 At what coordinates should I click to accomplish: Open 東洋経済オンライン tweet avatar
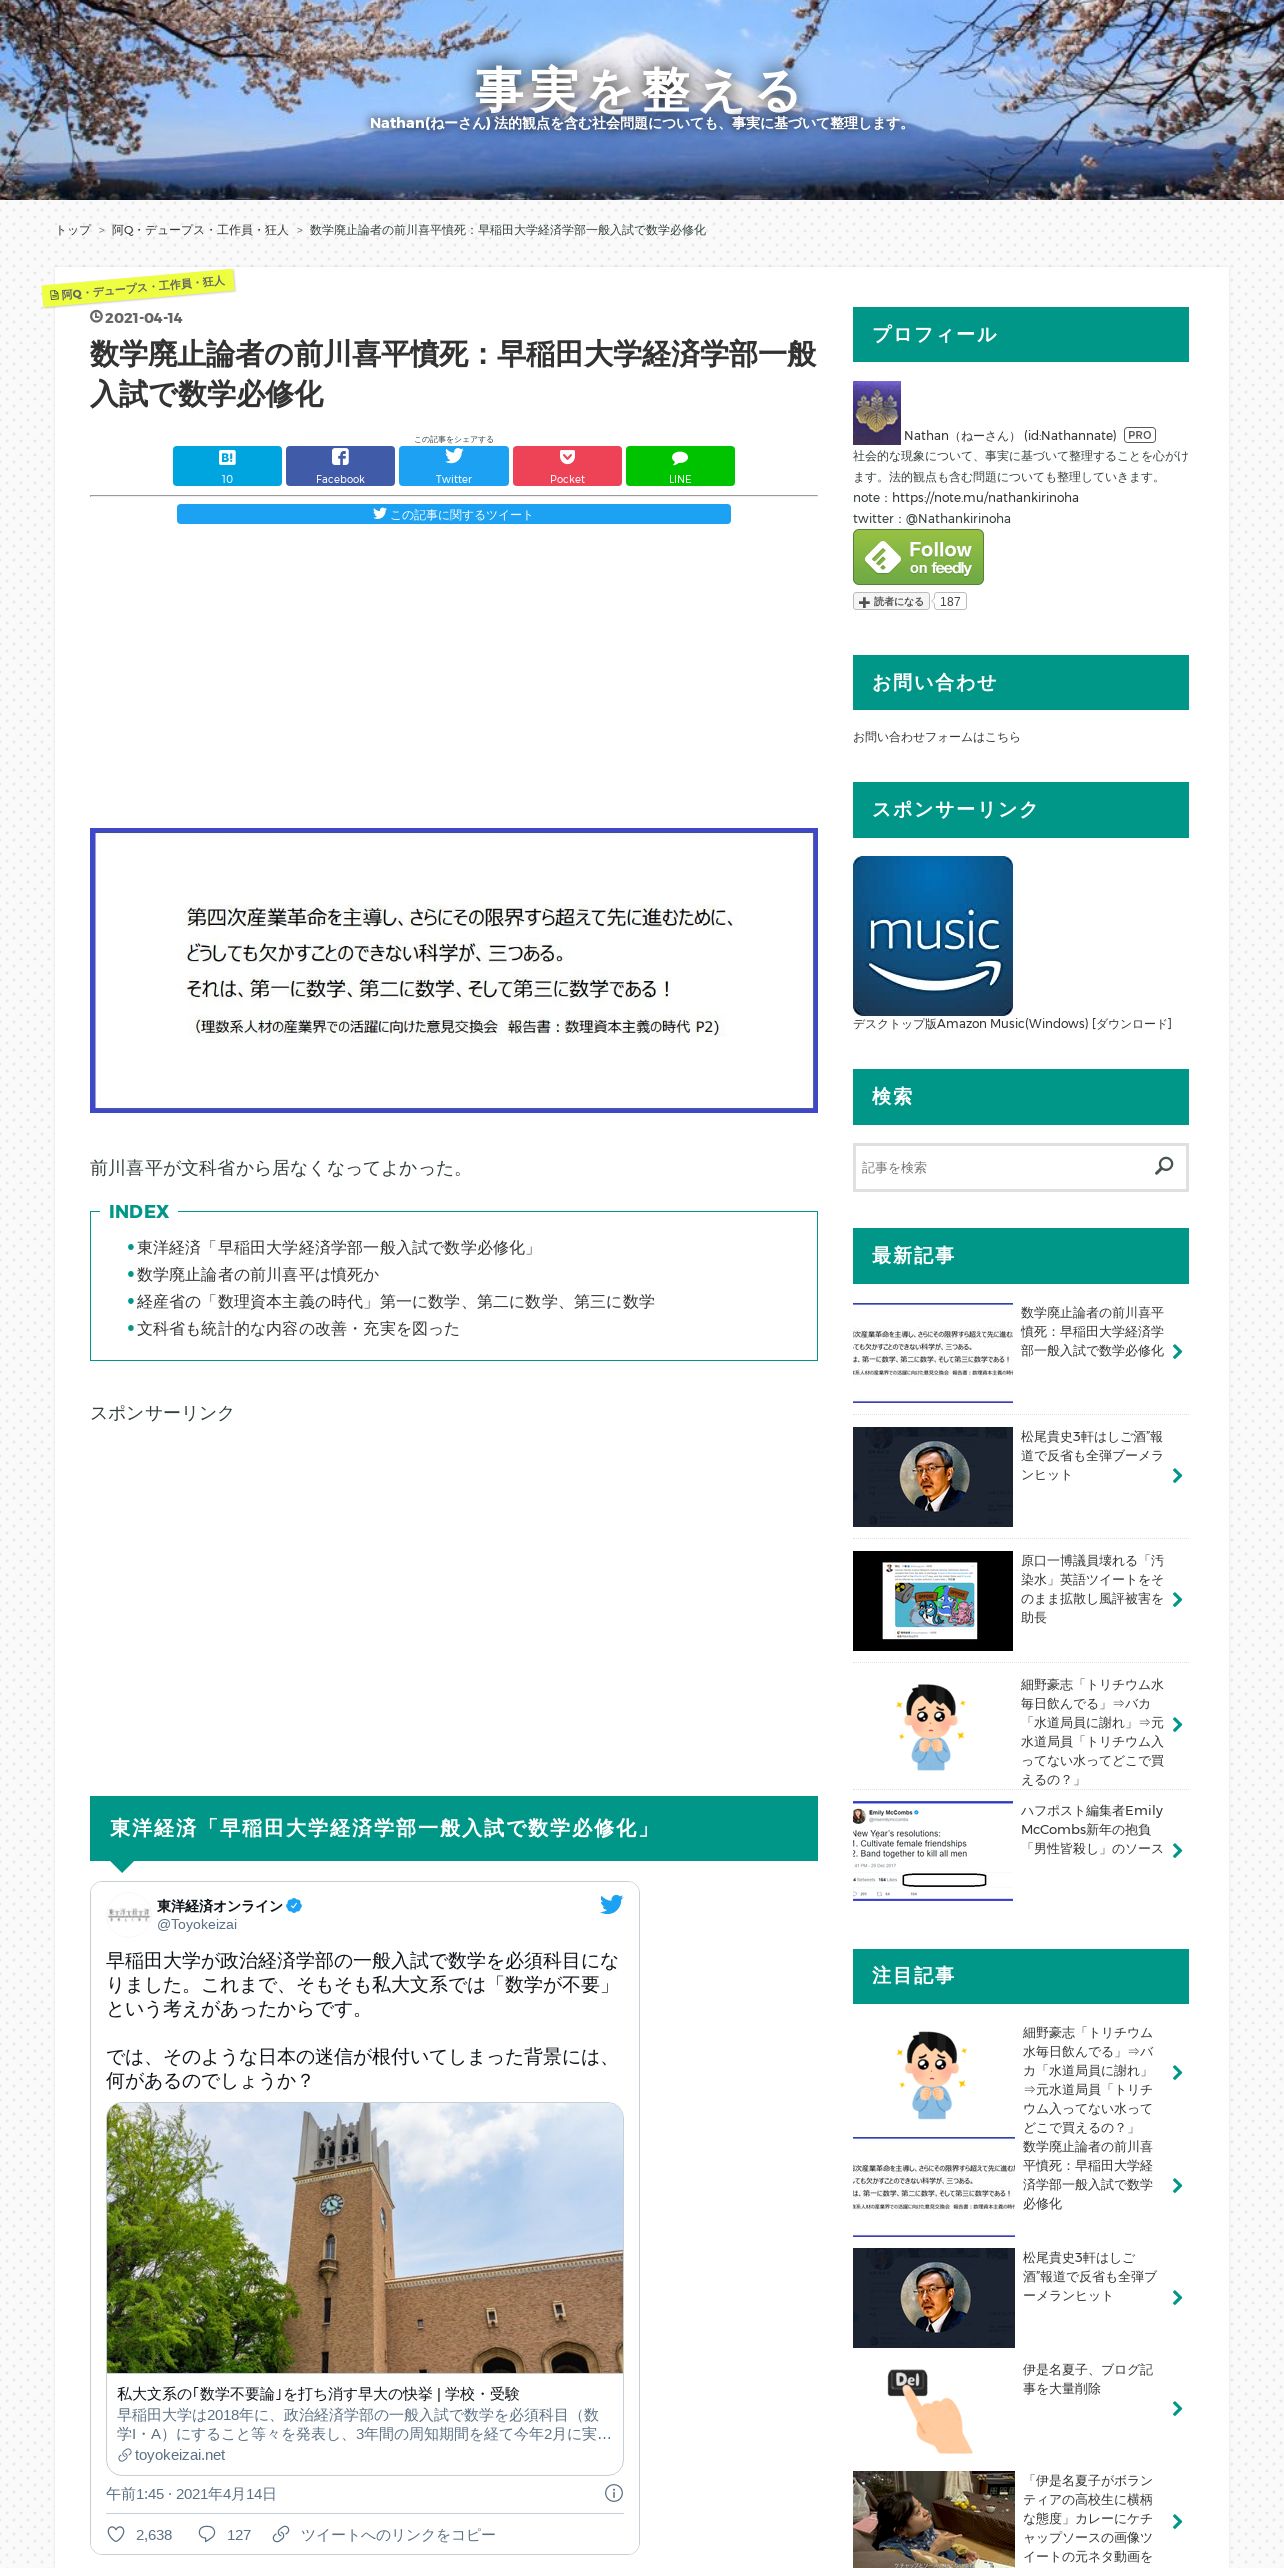point(128,1914)
